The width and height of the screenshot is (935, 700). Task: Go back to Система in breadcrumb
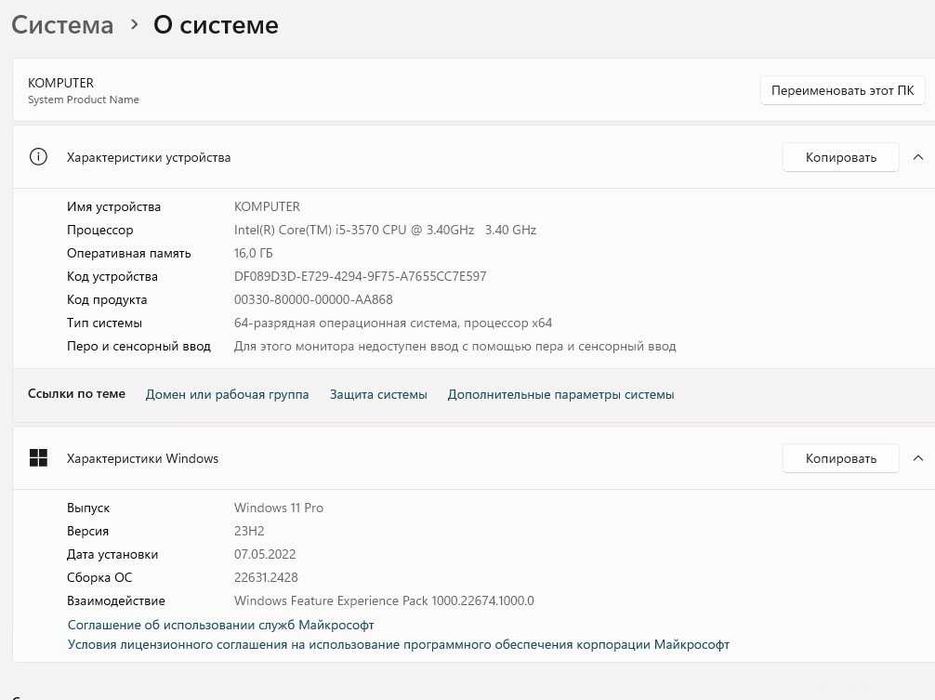[63, 25]
